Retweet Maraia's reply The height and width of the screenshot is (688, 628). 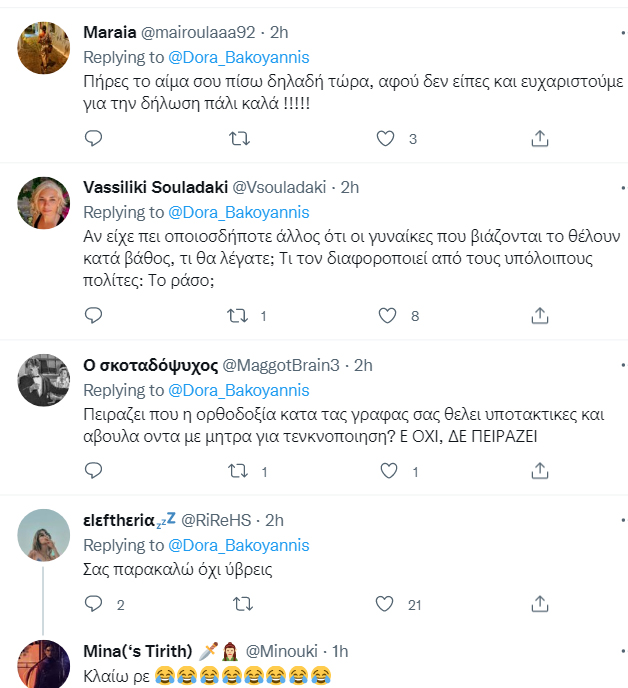click(x=240, y=139)
